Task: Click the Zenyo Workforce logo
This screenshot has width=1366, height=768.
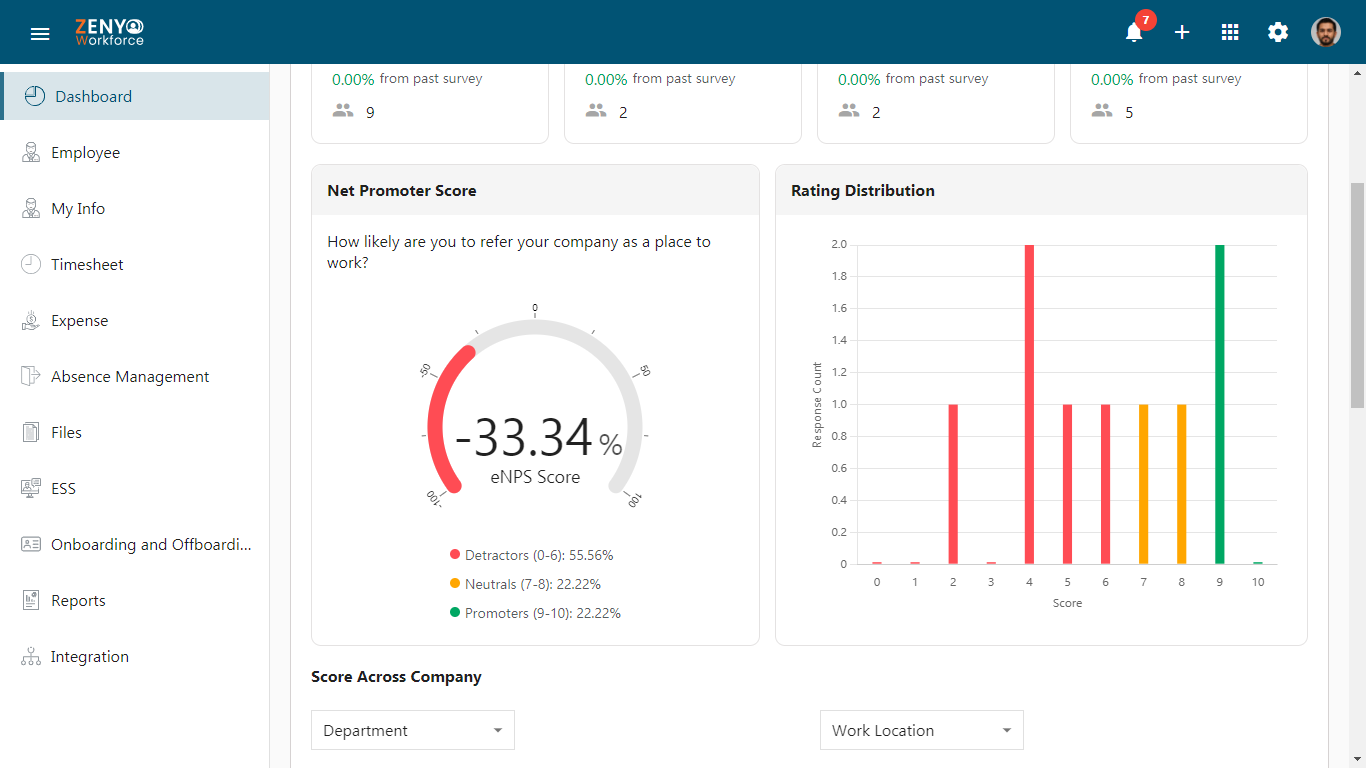Action: 110,32
